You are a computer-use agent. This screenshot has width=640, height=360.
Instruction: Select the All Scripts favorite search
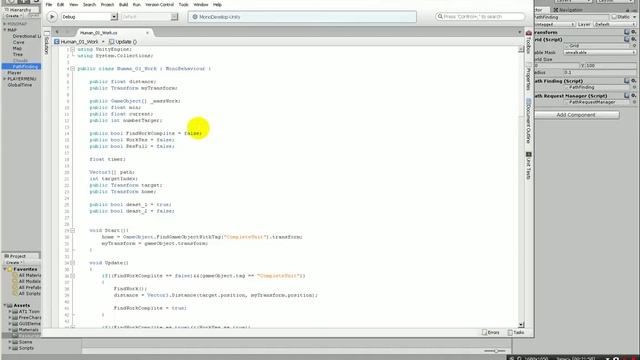tap(29, 293)
